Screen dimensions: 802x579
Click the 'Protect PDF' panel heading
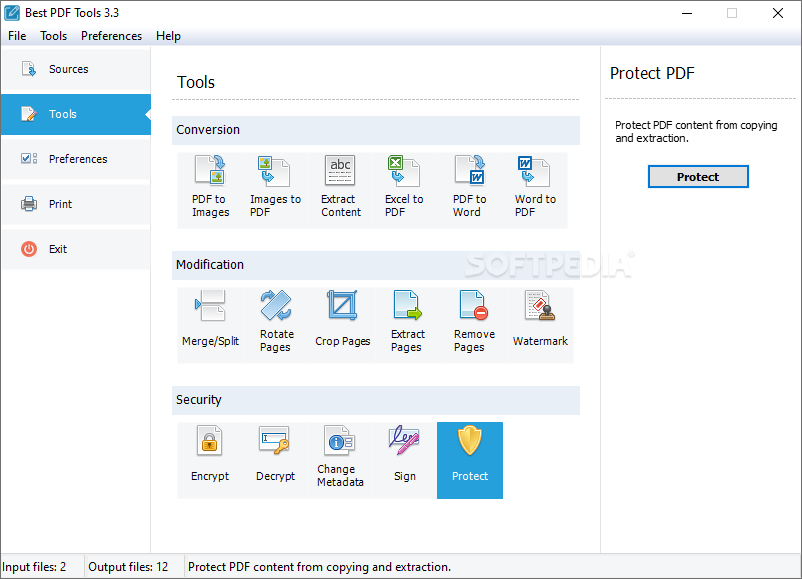click(652, 73)
